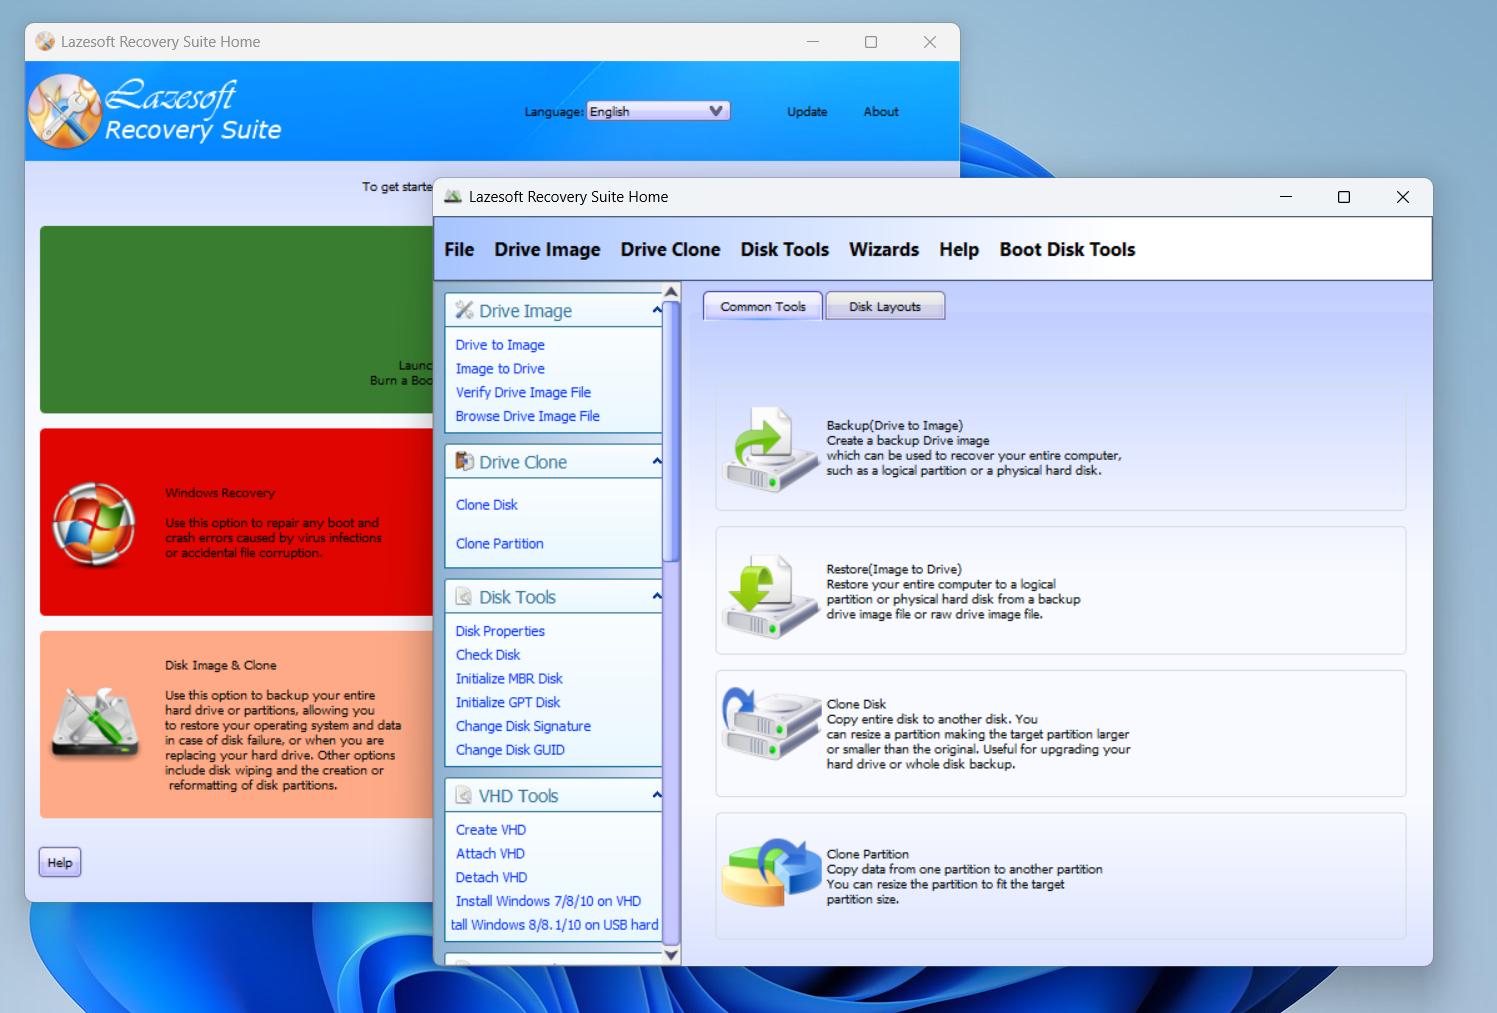Click the Lazesoft Recovery Suite logo
This screenshot has width=1497, height=1013.
pos(65,111)
